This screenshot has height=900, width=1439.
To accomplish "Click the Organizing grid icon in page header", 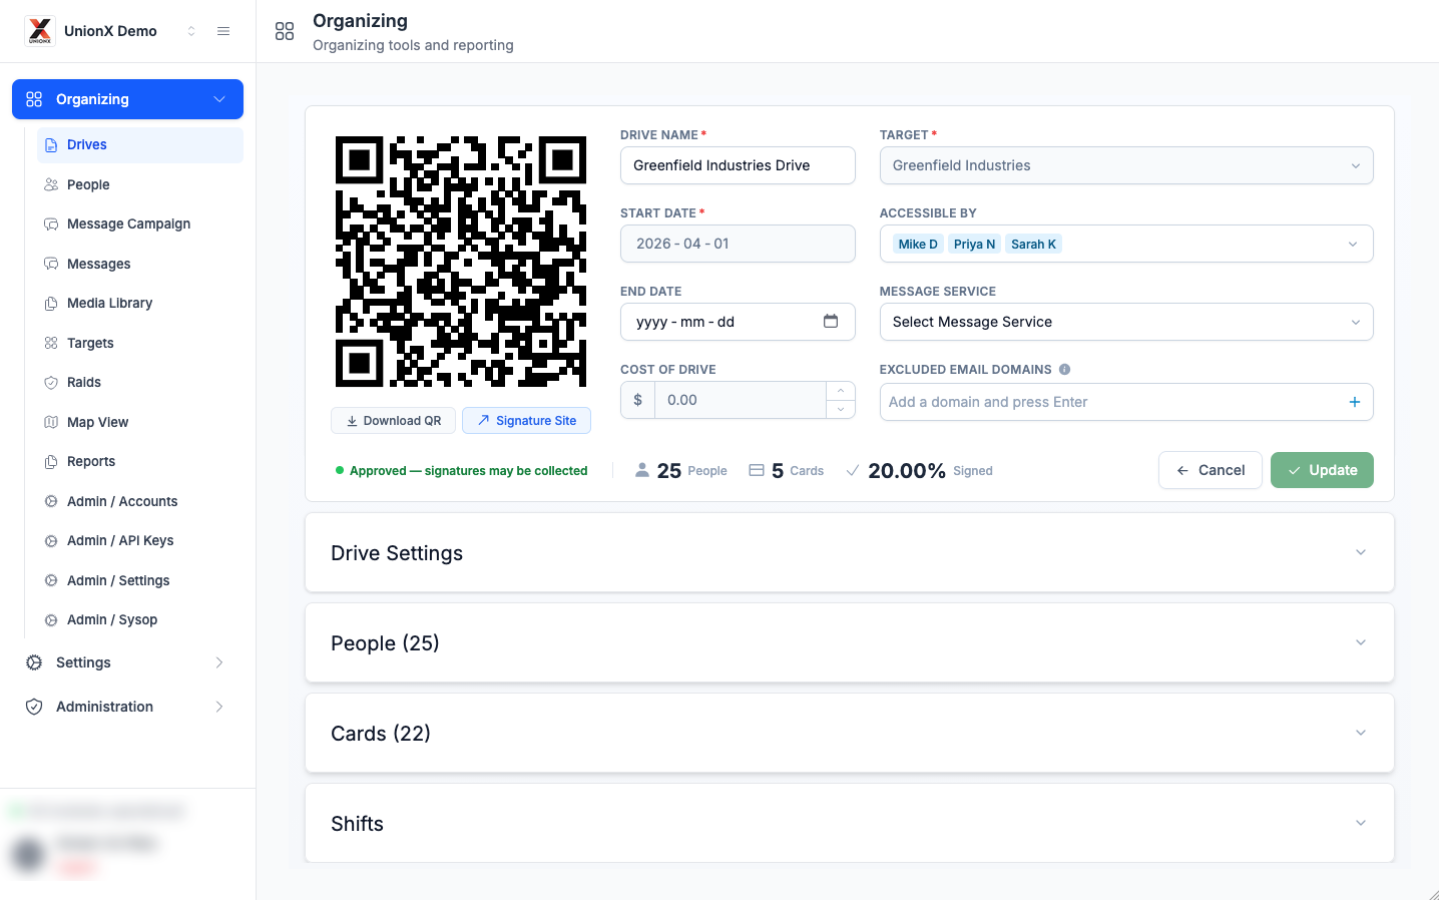I will [x=285, y=32].
